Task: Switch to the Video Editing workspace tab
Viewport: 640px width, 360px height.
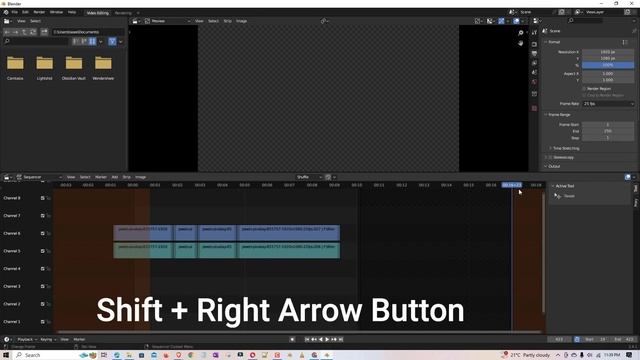Action: (98, 13)
